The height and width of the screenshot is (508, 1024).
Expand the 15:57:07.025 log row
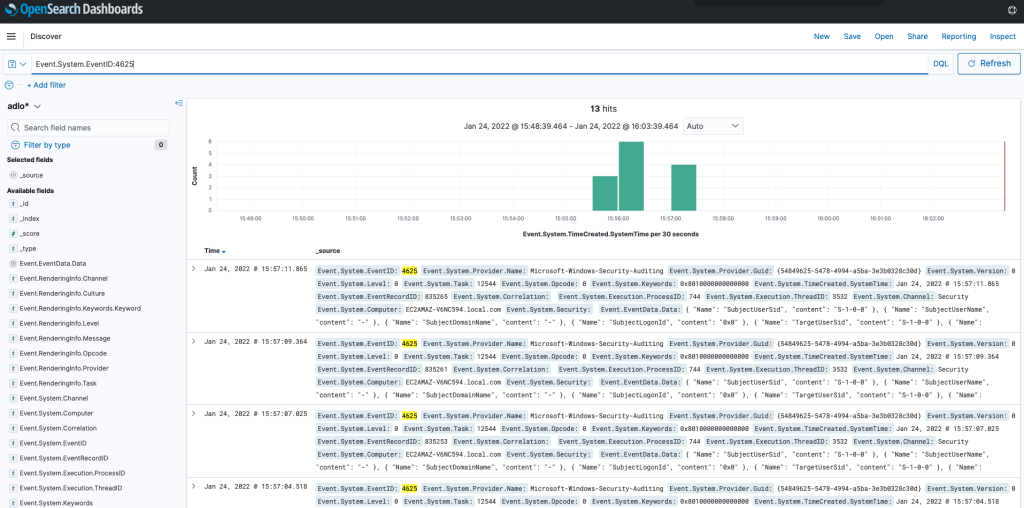[x=193, y=414]
